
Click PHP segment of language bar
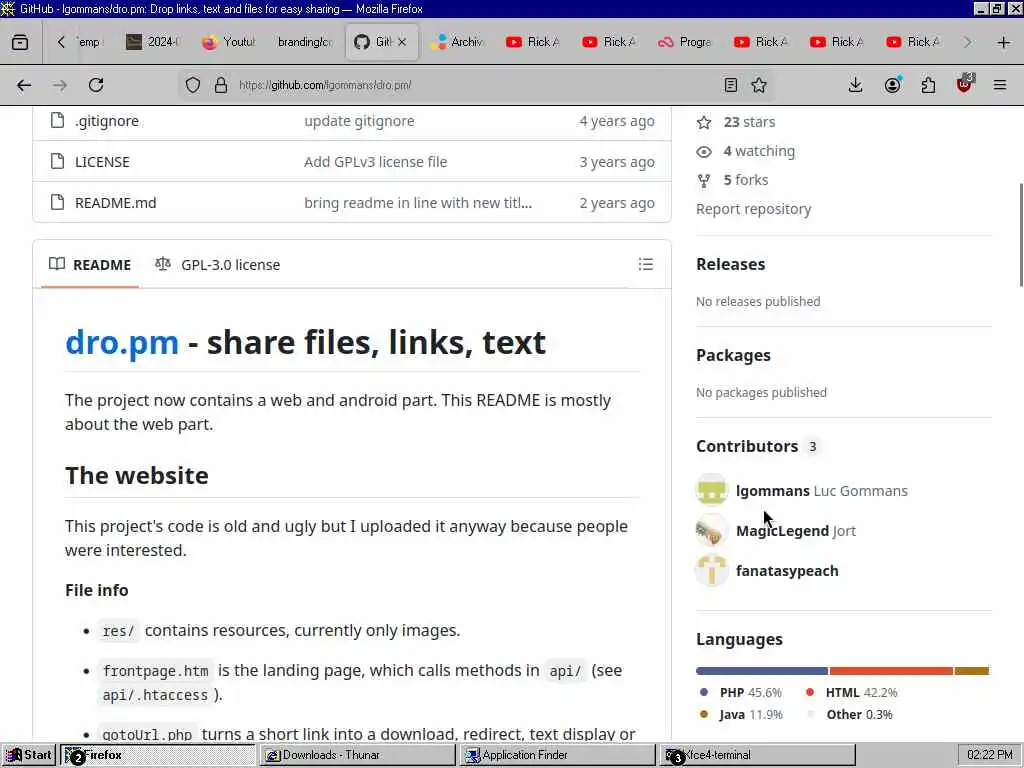(762, 671)
